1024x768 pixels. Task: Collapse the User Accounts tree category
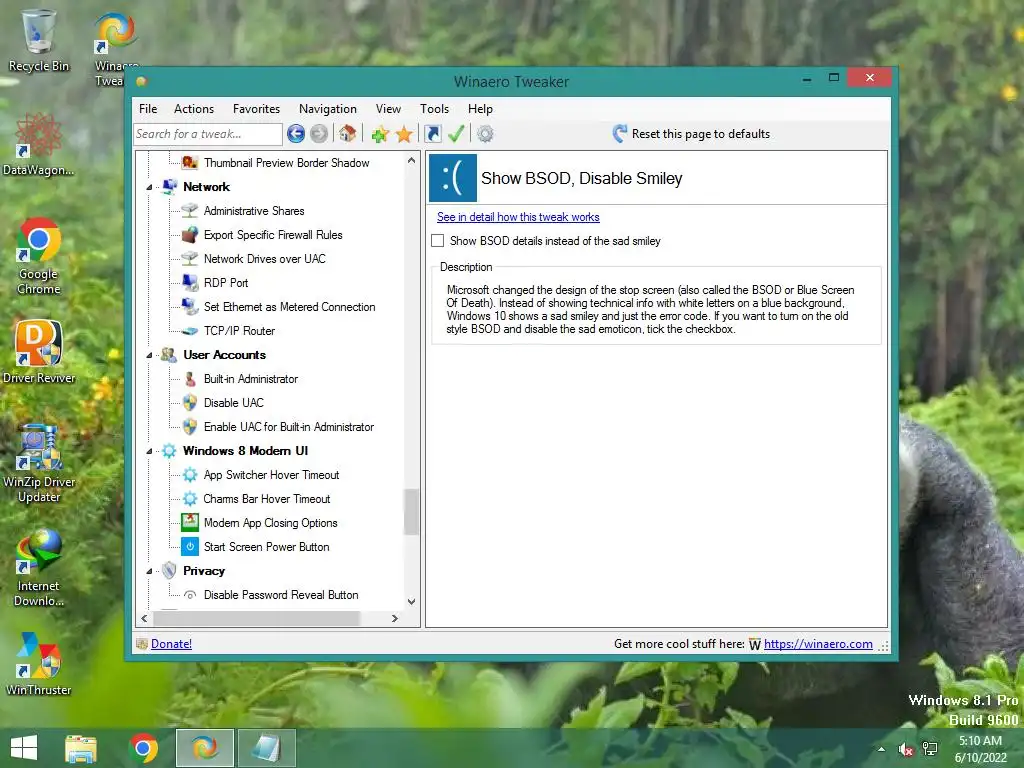[x=150, y=355]
